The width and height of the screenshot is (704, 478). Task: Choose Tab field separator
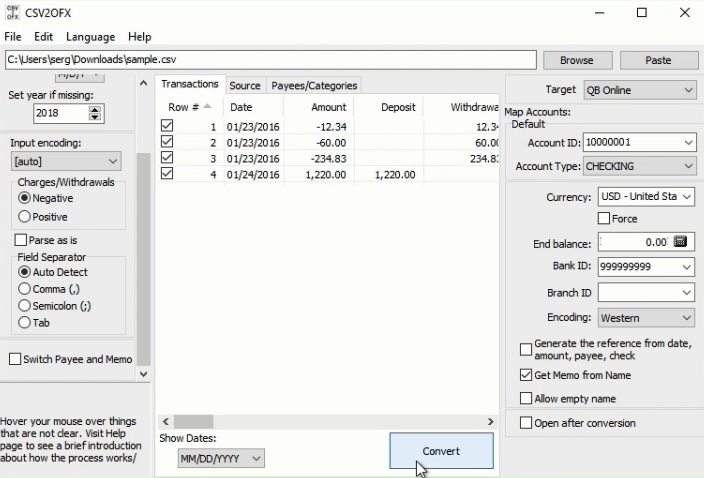pos(24,322)
